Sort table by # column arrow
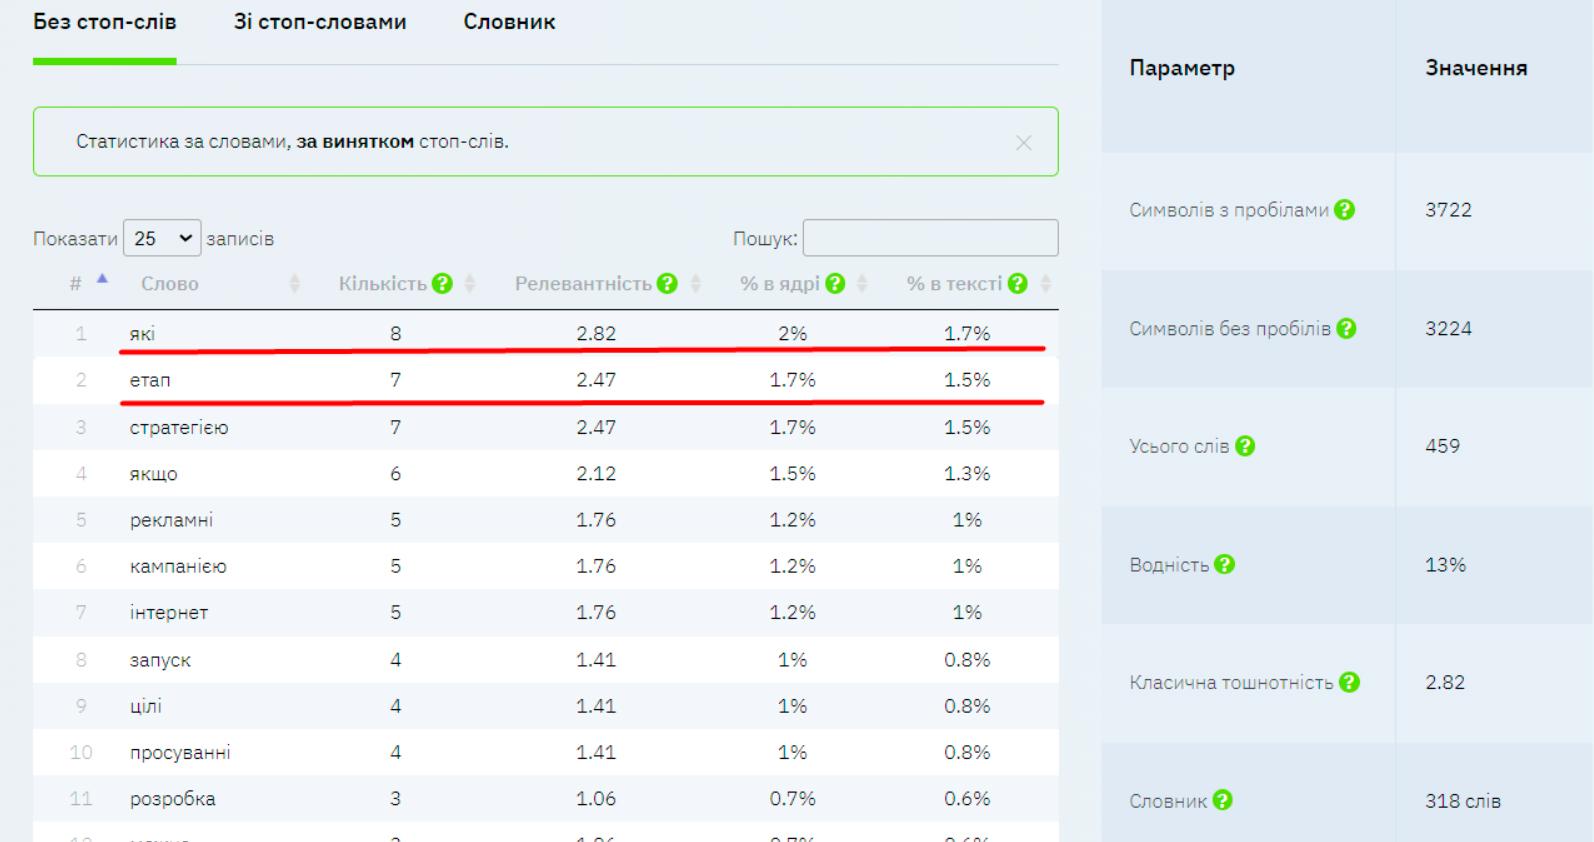 [102, 280]
